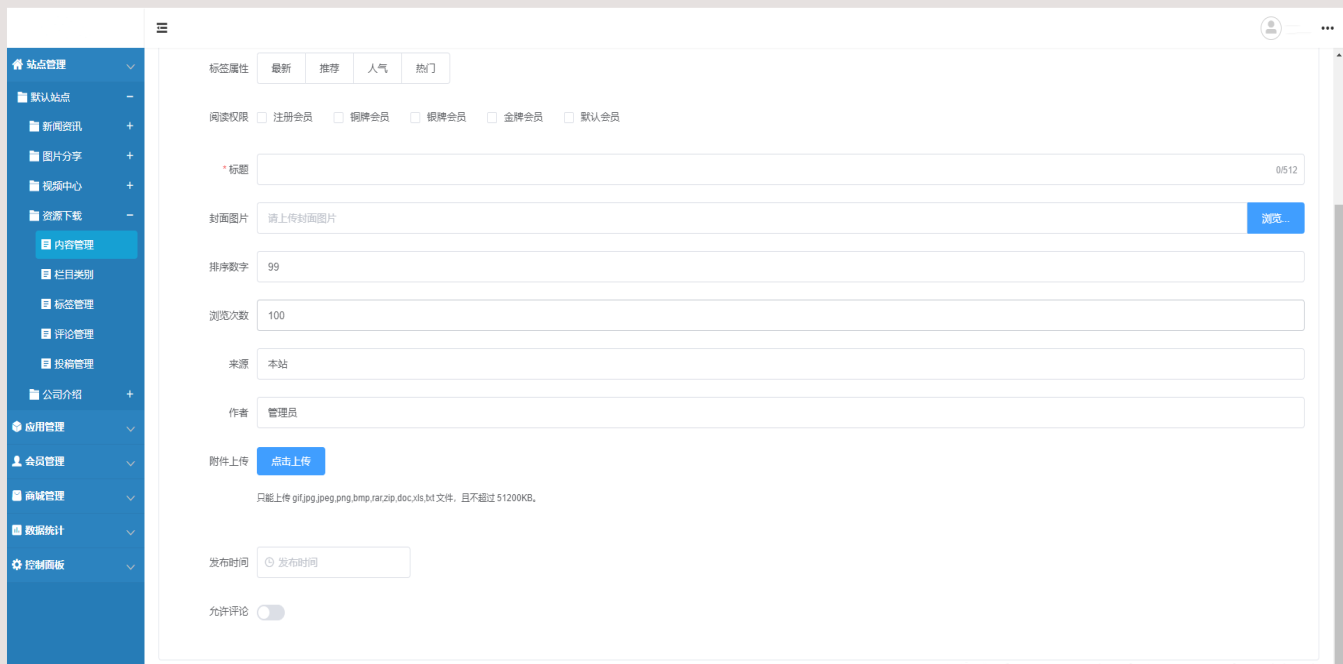The width and height of the screenshot is (1343, 664).
Task: Collapse the 站点管理 chevron
Action: click(130, 66)
